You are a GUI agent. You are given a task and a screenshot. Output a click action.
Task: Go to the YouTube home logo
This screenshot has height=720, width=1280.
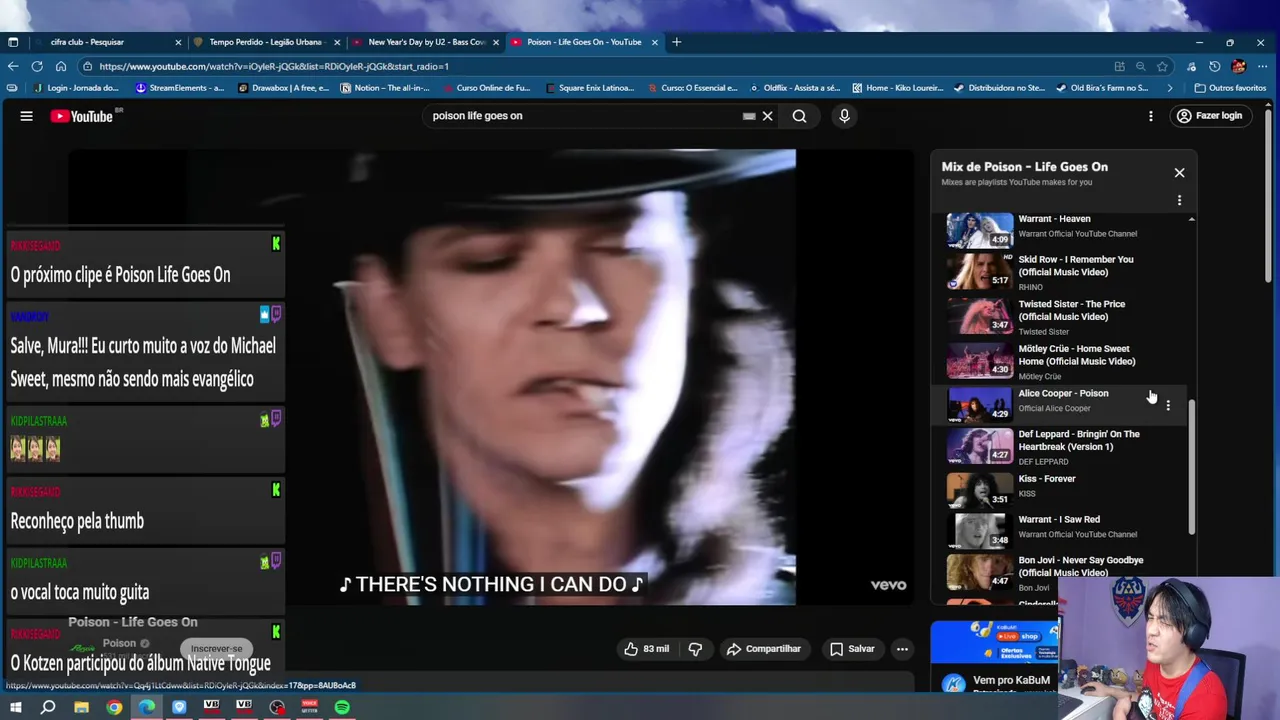point(84,116)
